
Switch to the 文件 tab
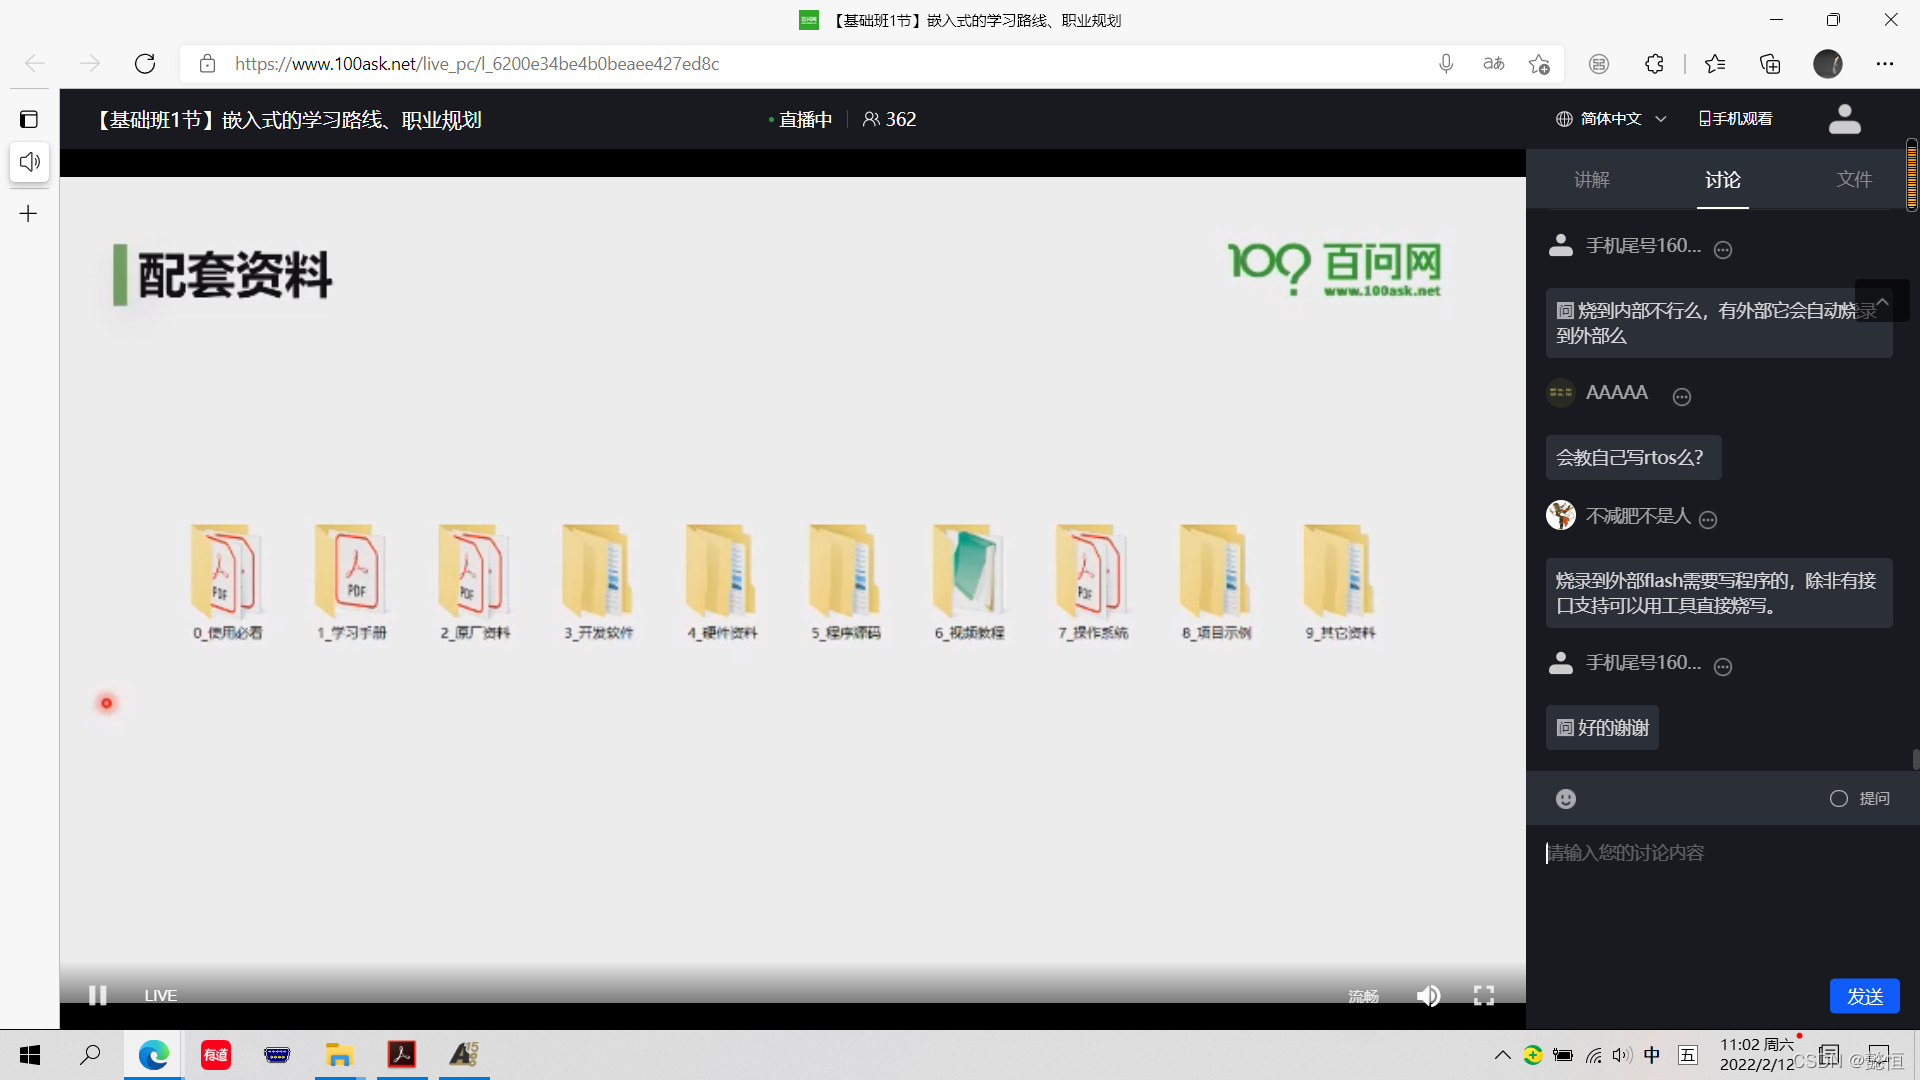tap(1854, 179)
